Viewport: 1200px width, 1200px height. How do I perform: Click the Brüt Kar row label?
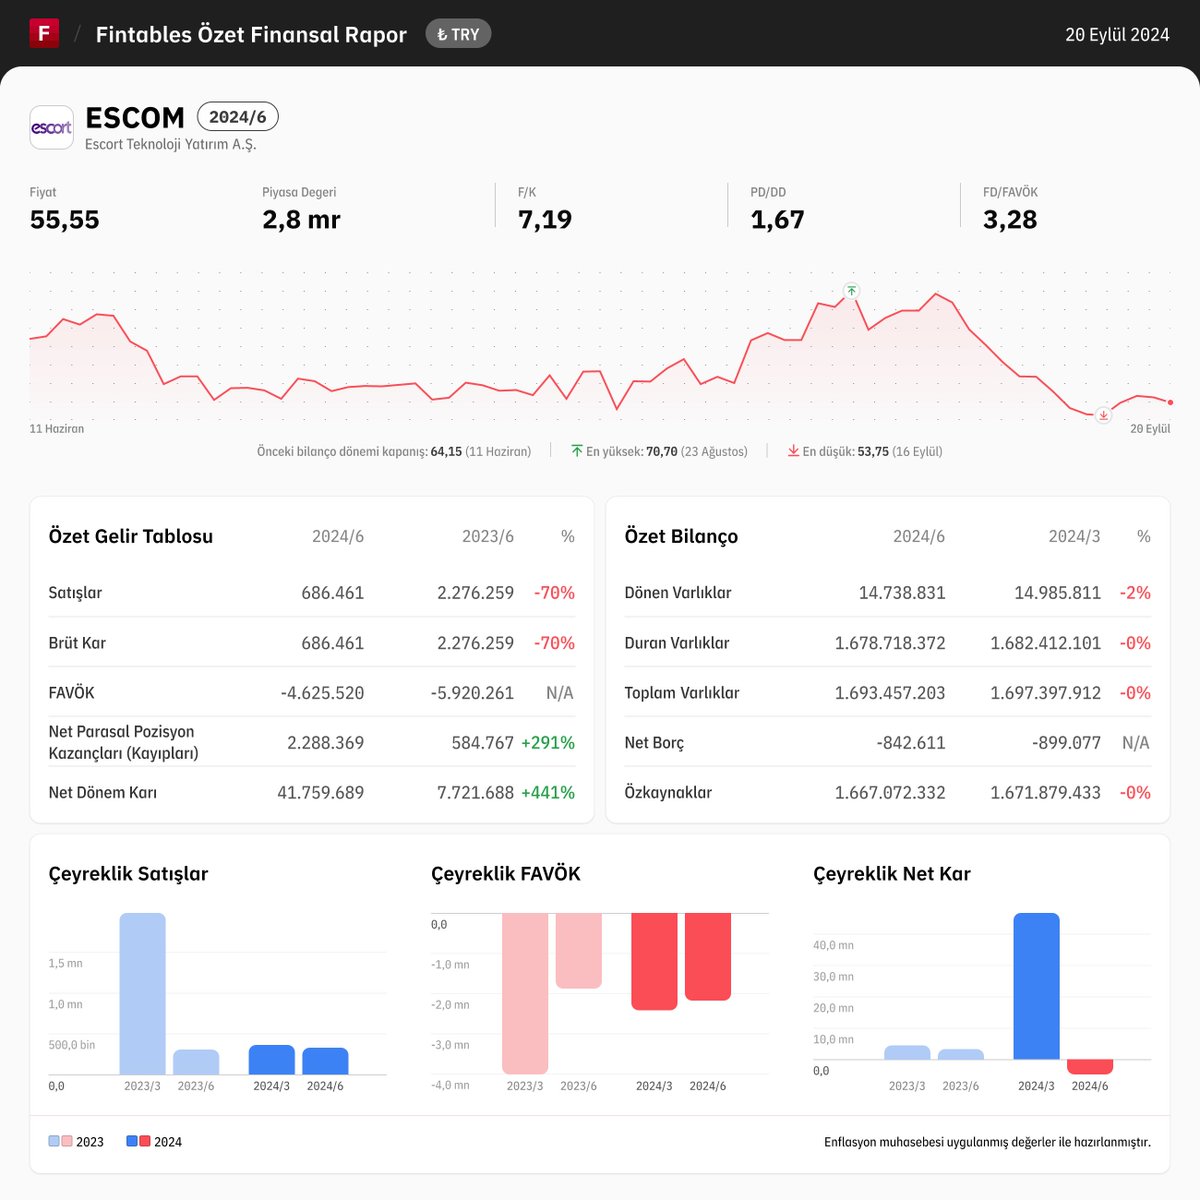point(77,643)
